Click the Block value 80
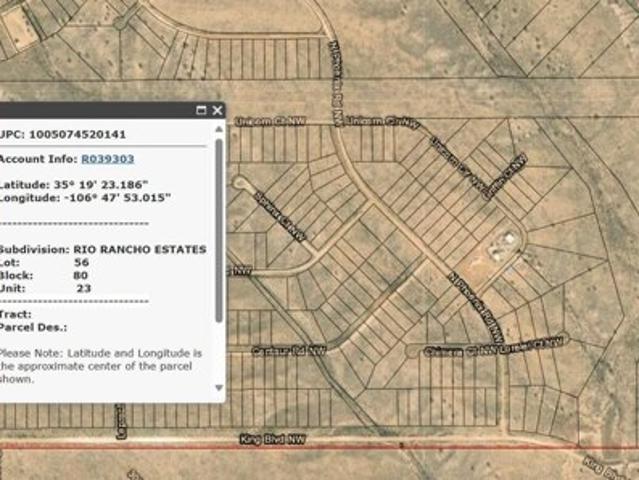Screen dimensions: 639x480 click(80, 273)
